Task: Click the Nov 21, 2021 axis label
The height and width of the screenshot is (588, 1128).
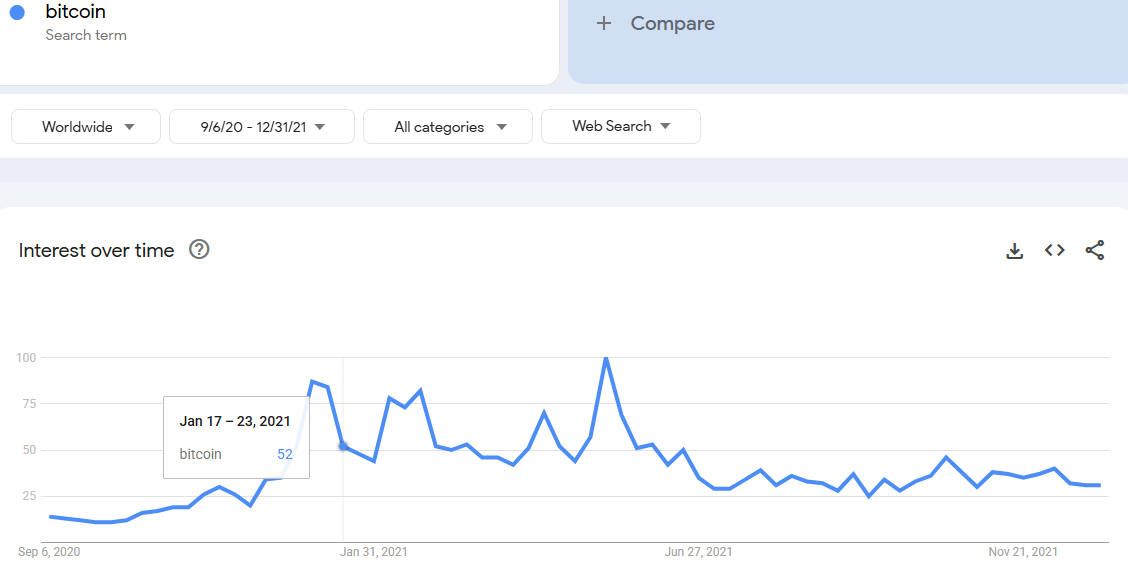Action: (x=1023, y=551)
